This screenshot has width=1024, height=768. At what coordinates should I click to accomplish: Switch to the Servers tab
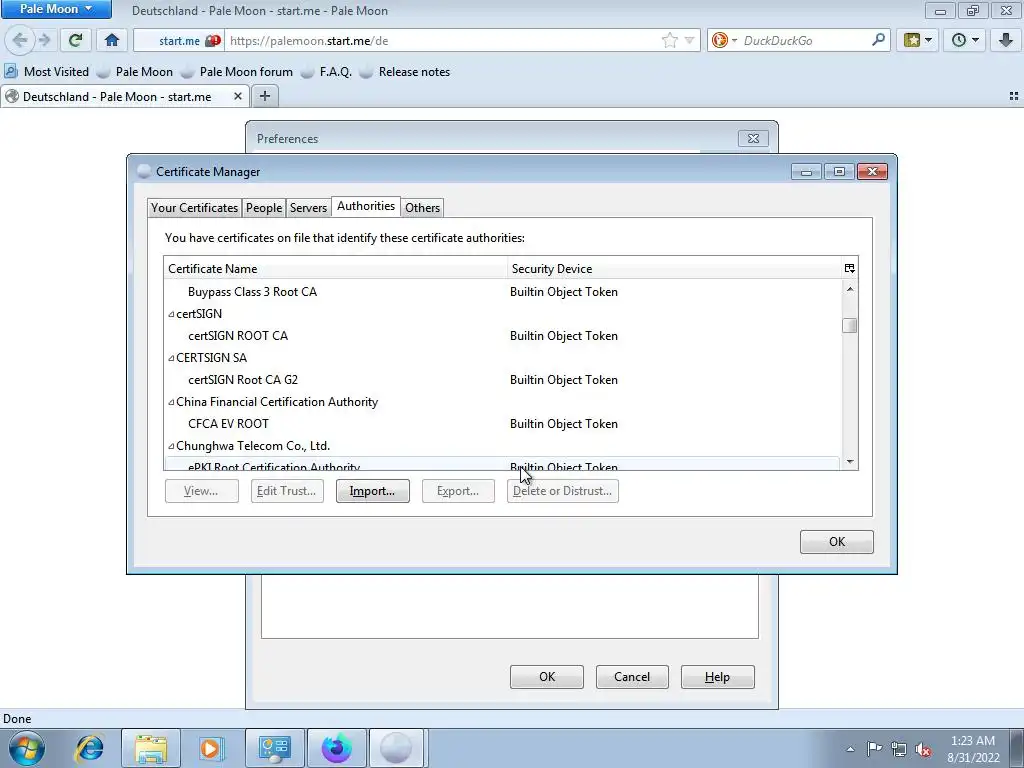coord(308,208)
